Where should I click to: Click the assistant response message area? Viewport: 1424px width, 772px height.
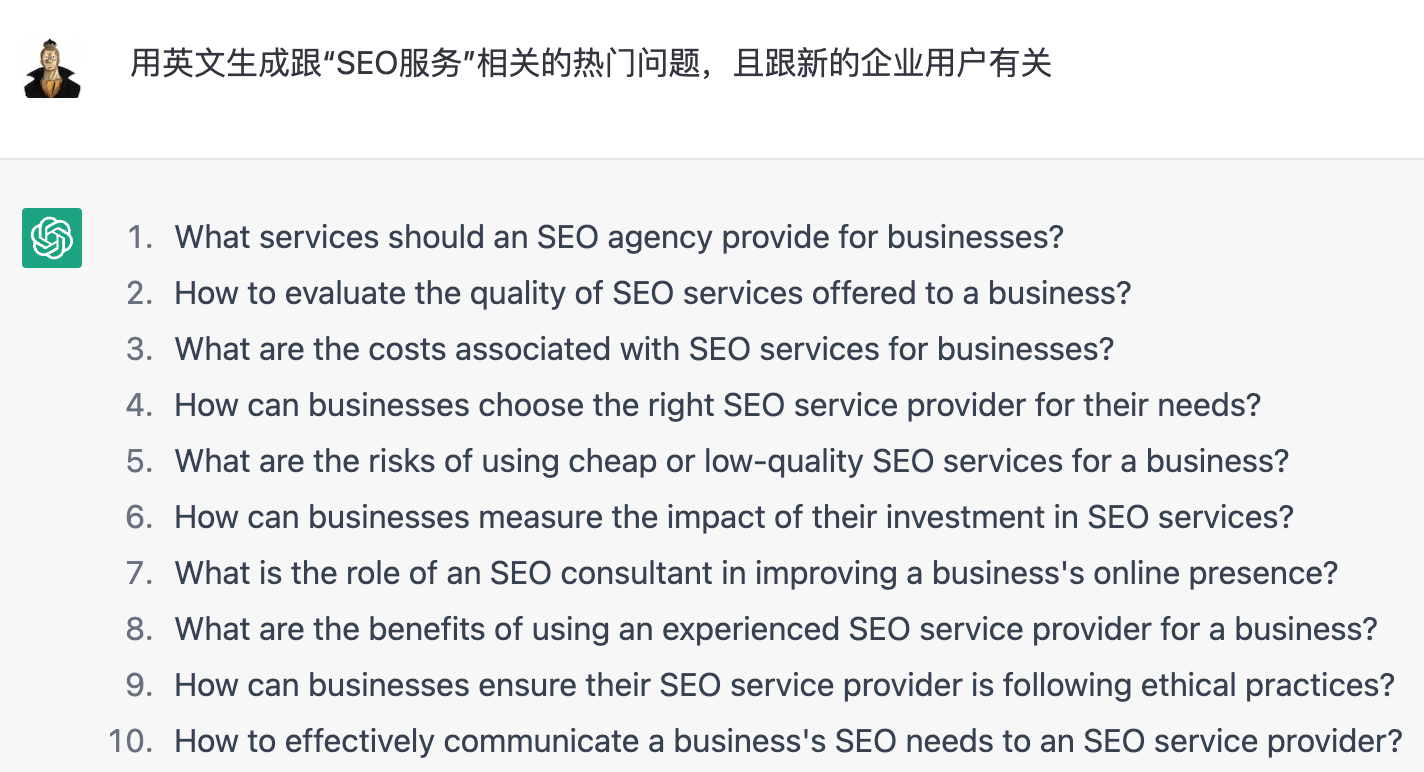pos(700,480)
